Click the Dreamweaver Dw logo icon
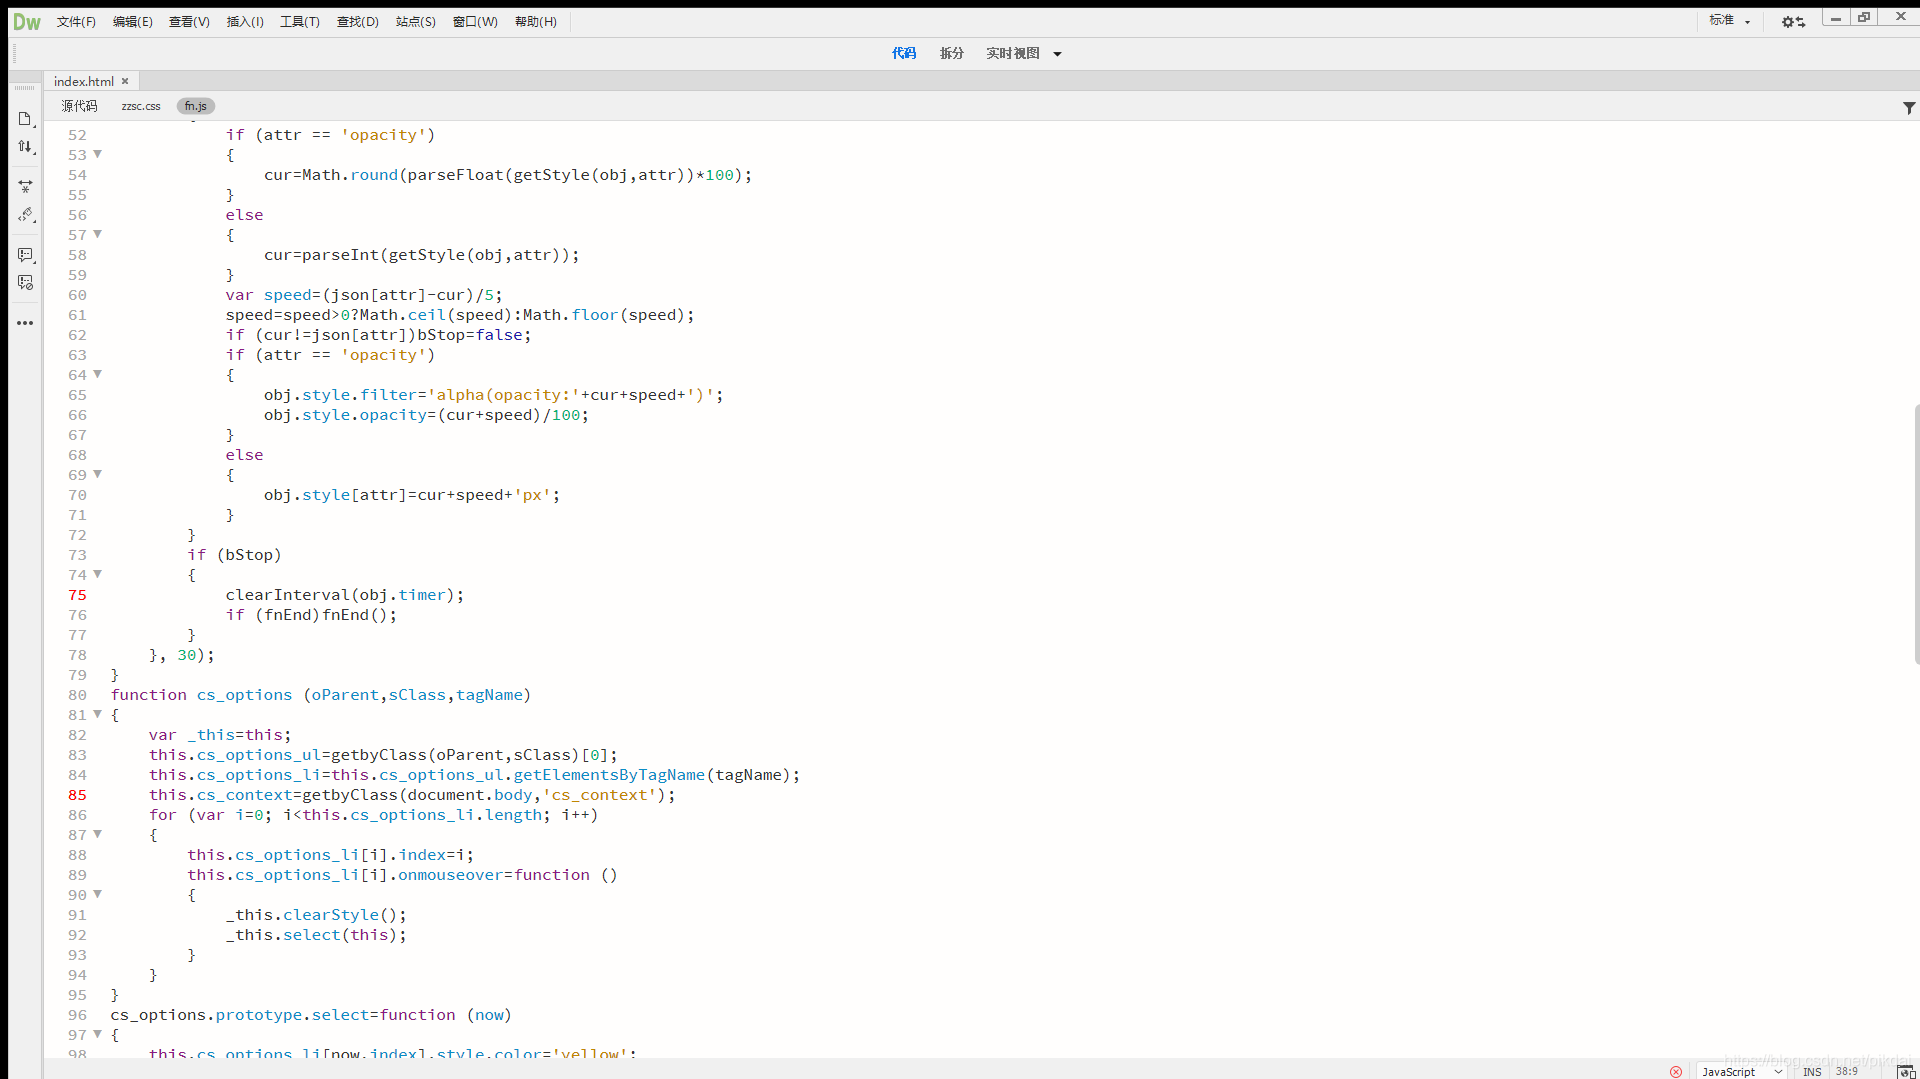The width and height of the screenshot is (1920, 1079). coord(27,22)
